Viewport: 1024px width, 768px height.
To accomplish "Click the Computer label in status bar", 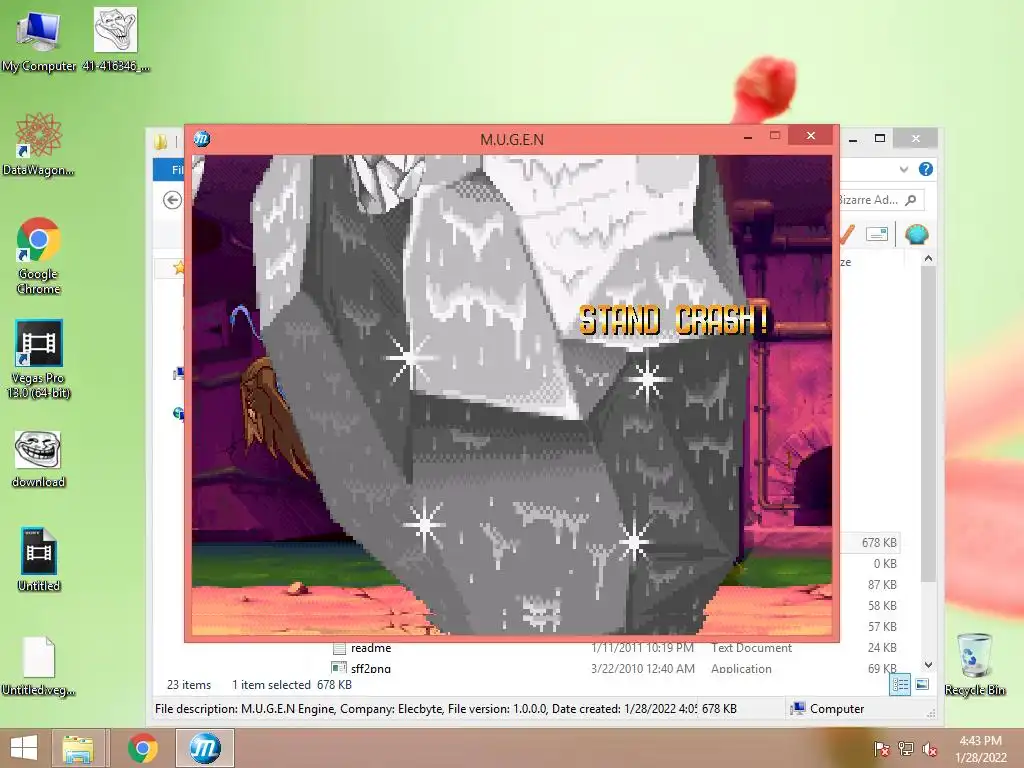I will 837,709.
